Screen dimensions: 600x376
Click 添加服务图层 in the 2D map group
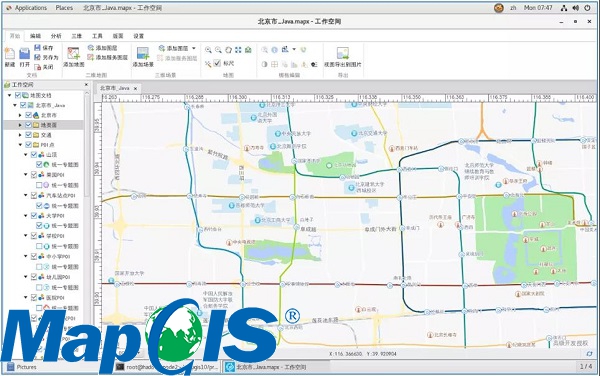pyautogui.click(x=108, y=57)
